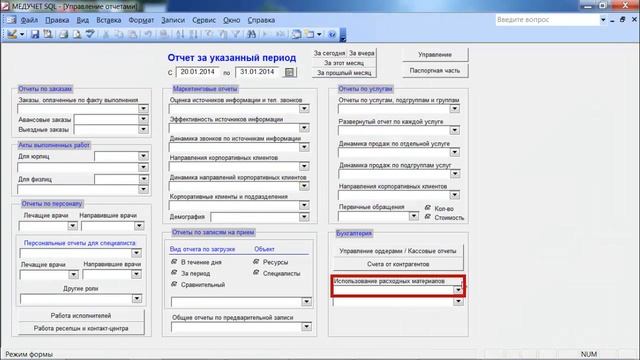Open calendar picker beside end date
The width and height of the screenshot is (640, 360).
pyautogui.click(x=289, y=72)
